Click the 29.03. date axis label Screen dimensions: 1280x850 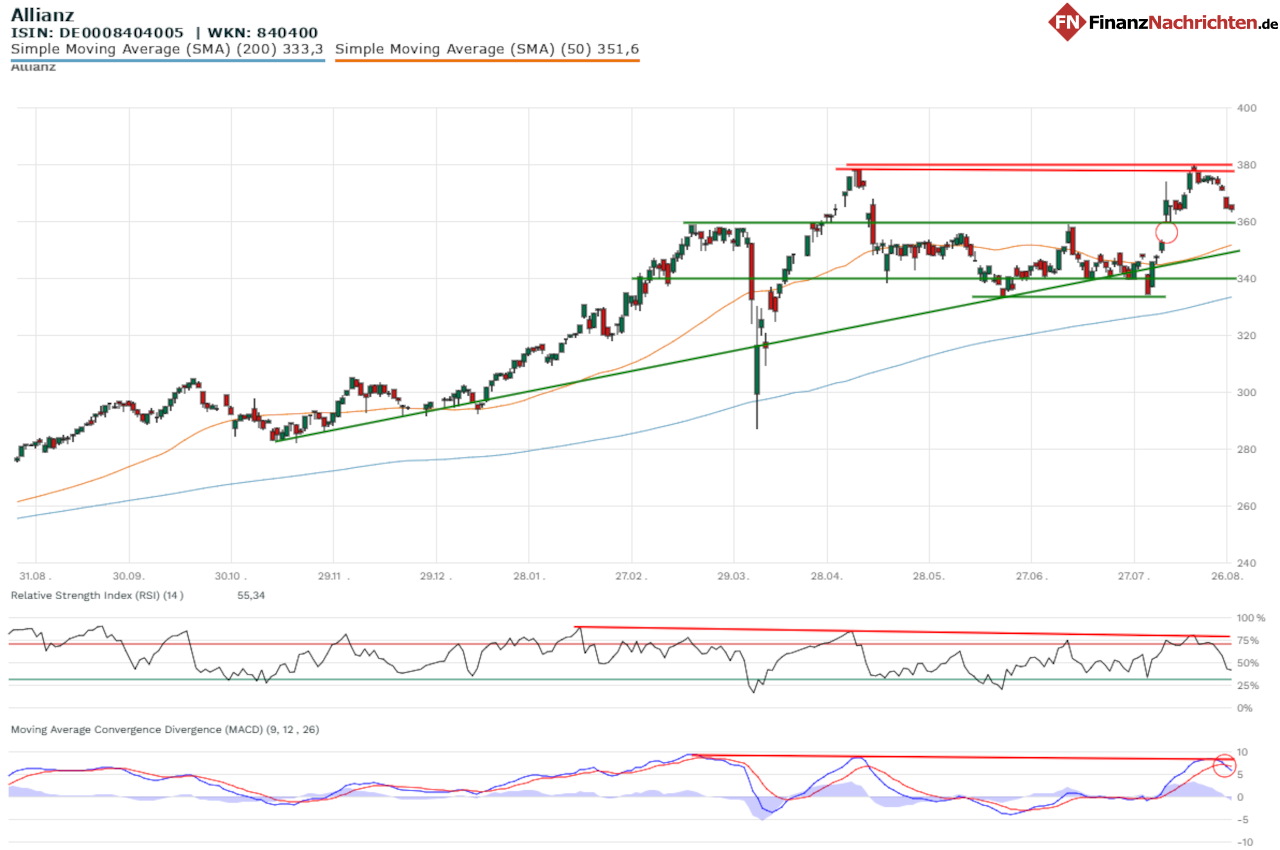coord(733,577)
